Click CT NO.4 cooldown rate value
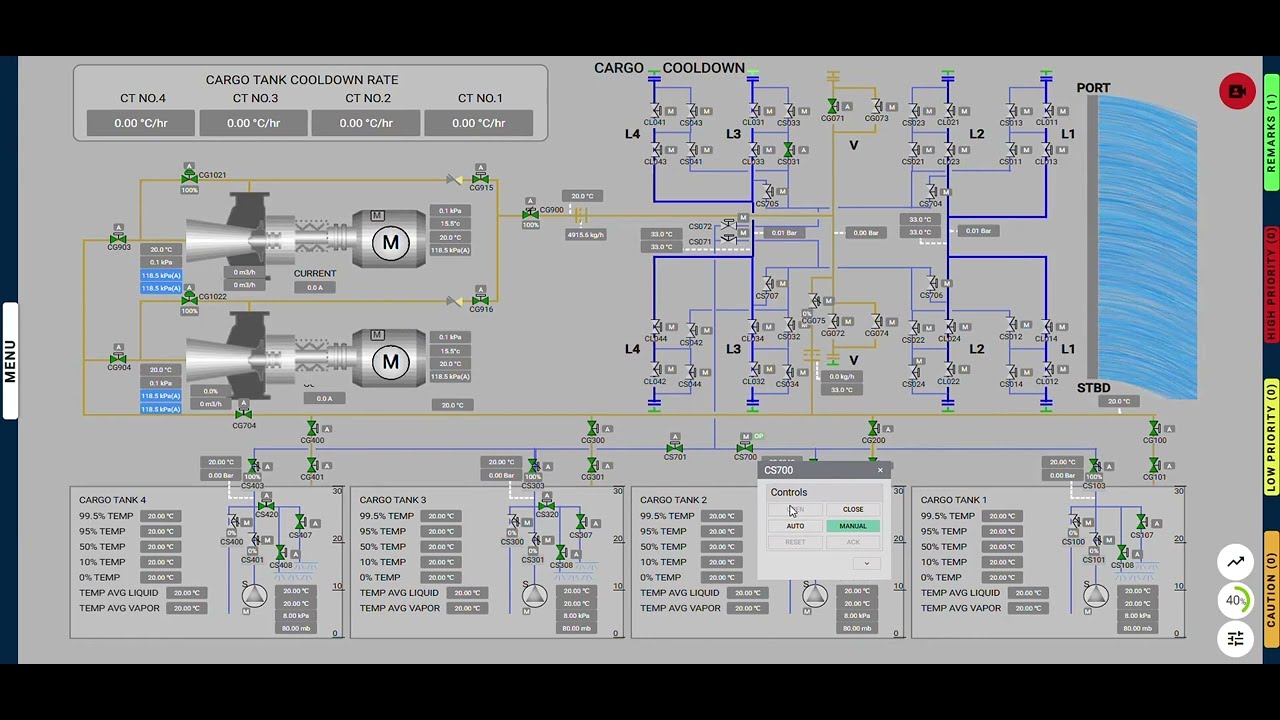 tap(141, 123)
